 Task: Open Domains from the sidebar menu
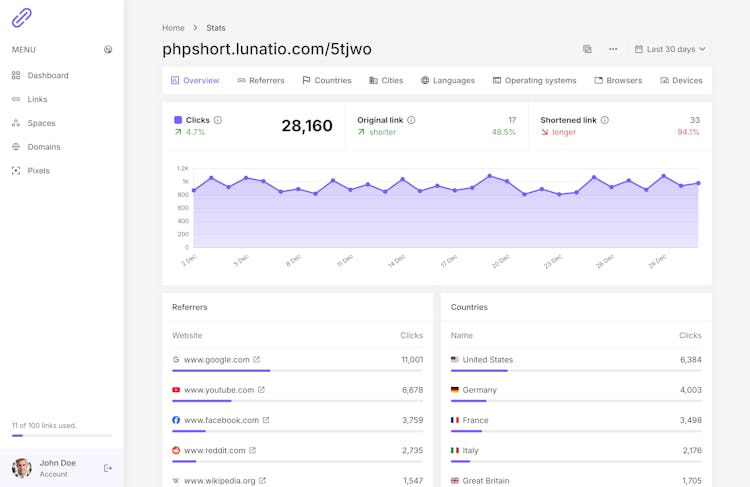44,147
